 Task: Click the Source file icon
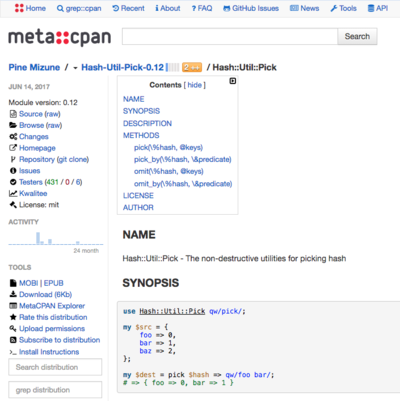(13, 114)
